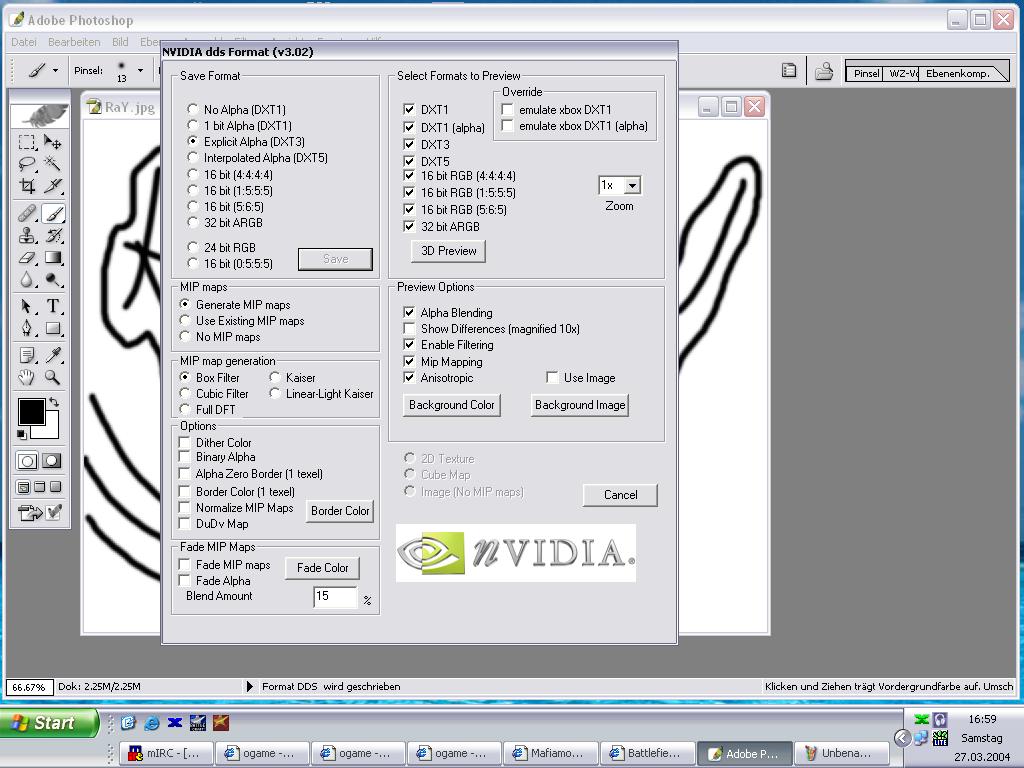Select the Slice tool
1024x768 pixels.
coord(53,185)
